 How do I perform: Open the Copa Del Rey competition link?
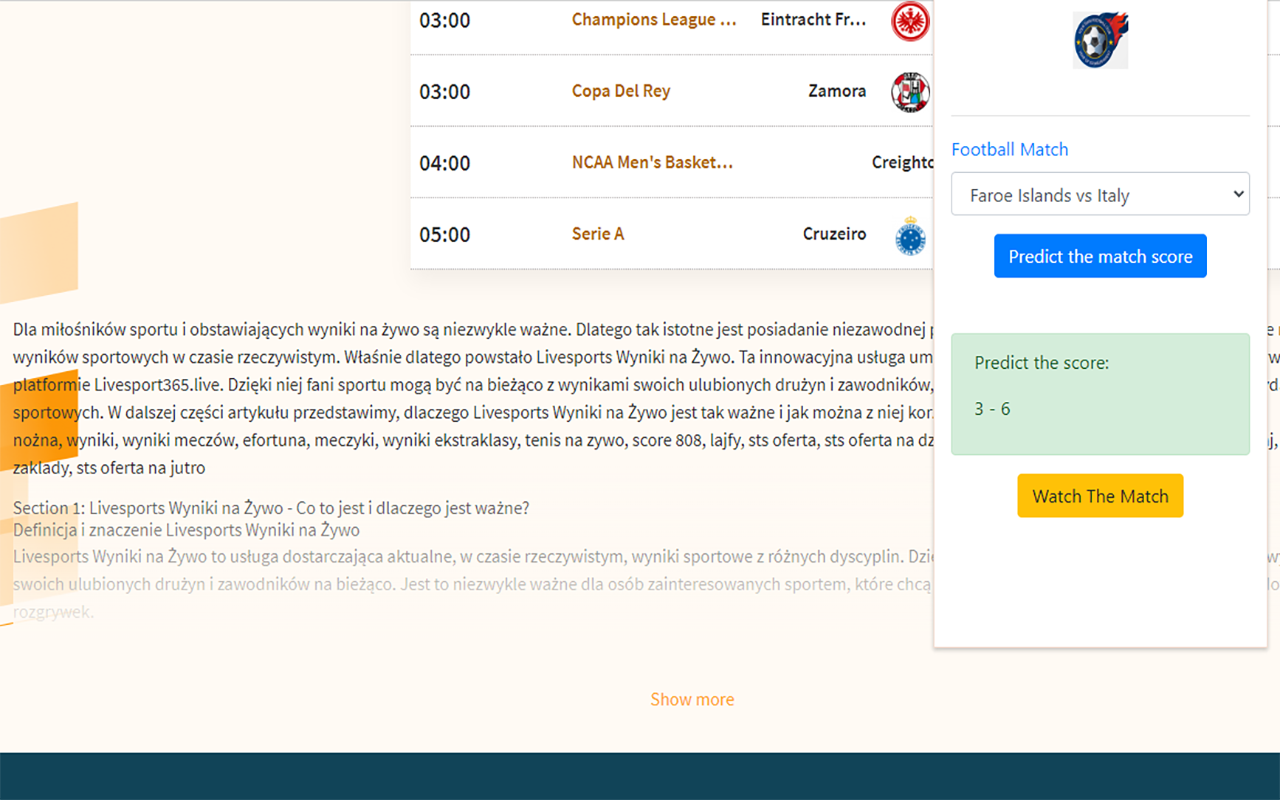(621, 91)
